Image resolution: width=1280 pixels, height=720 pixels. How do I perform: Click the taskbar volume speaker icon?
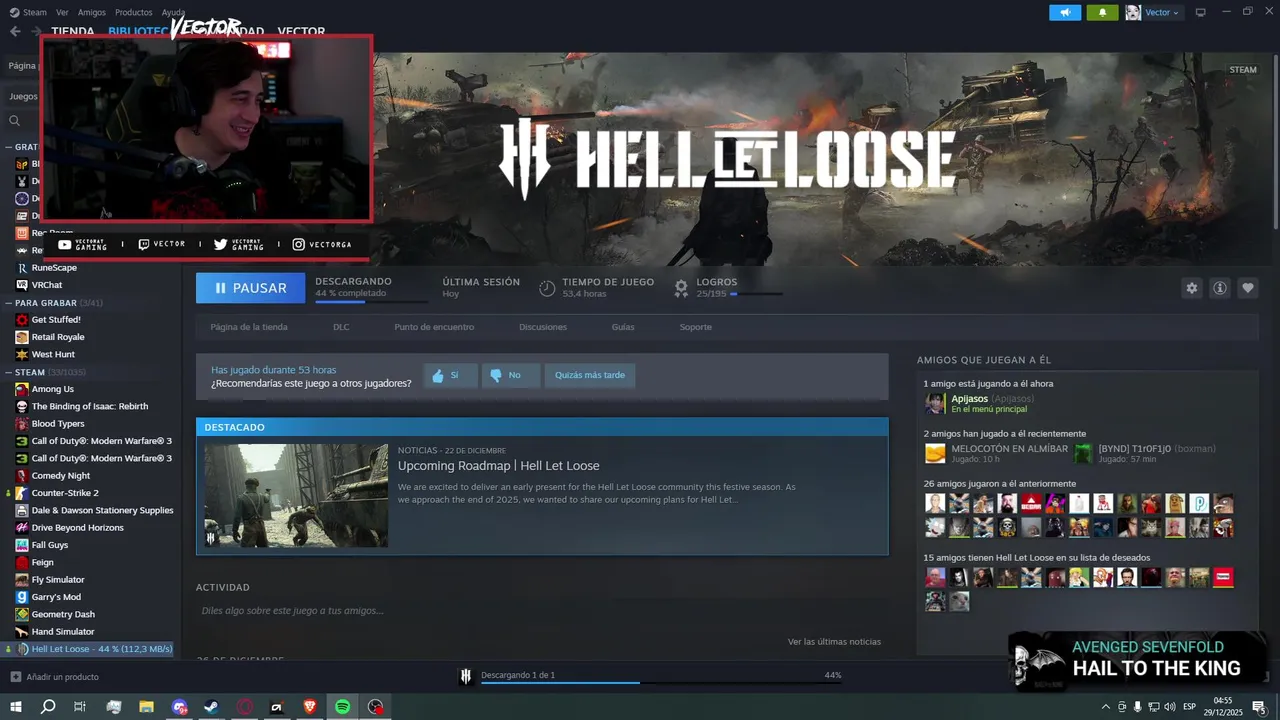point(1169,707)
